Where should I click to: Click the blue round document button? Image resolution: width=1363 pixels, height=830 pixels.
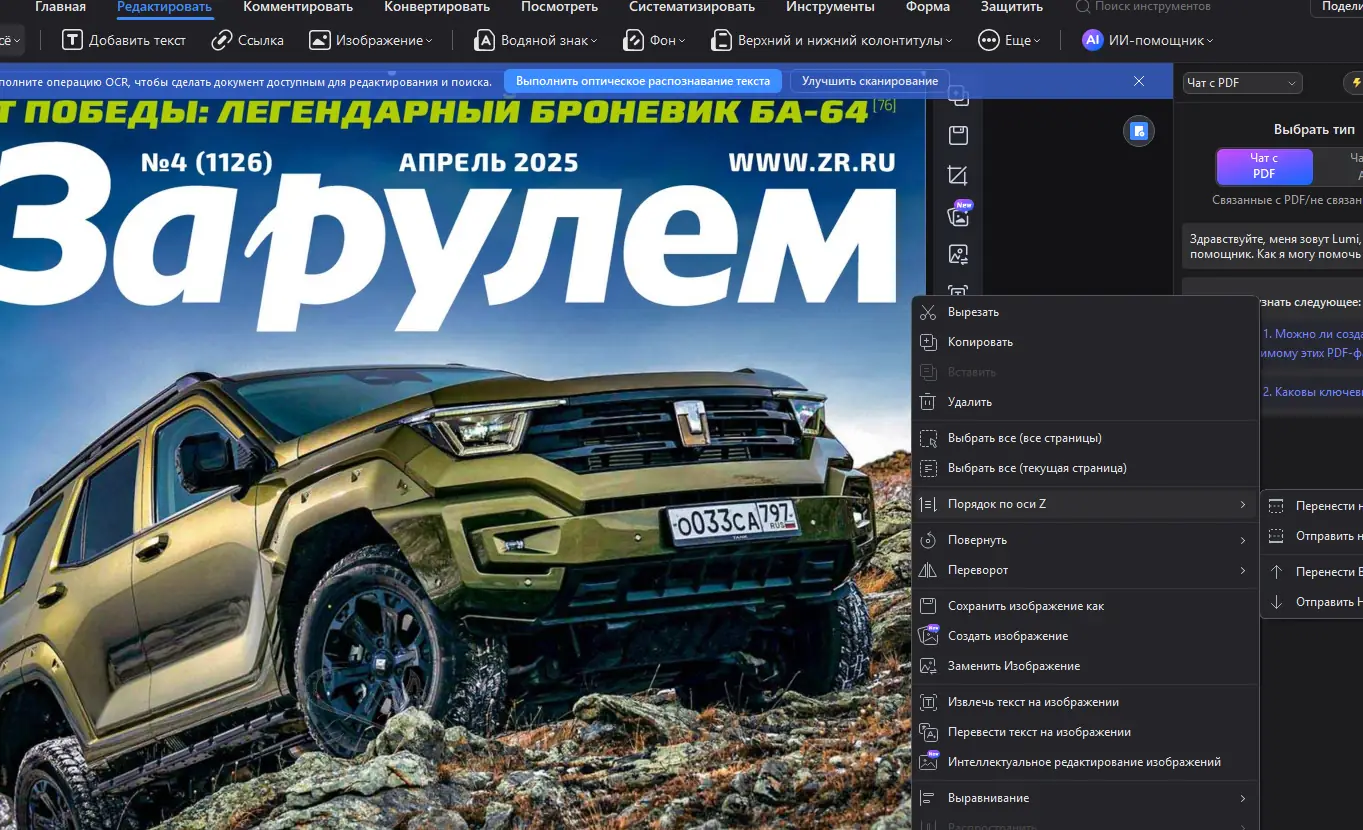[1138, 131]
